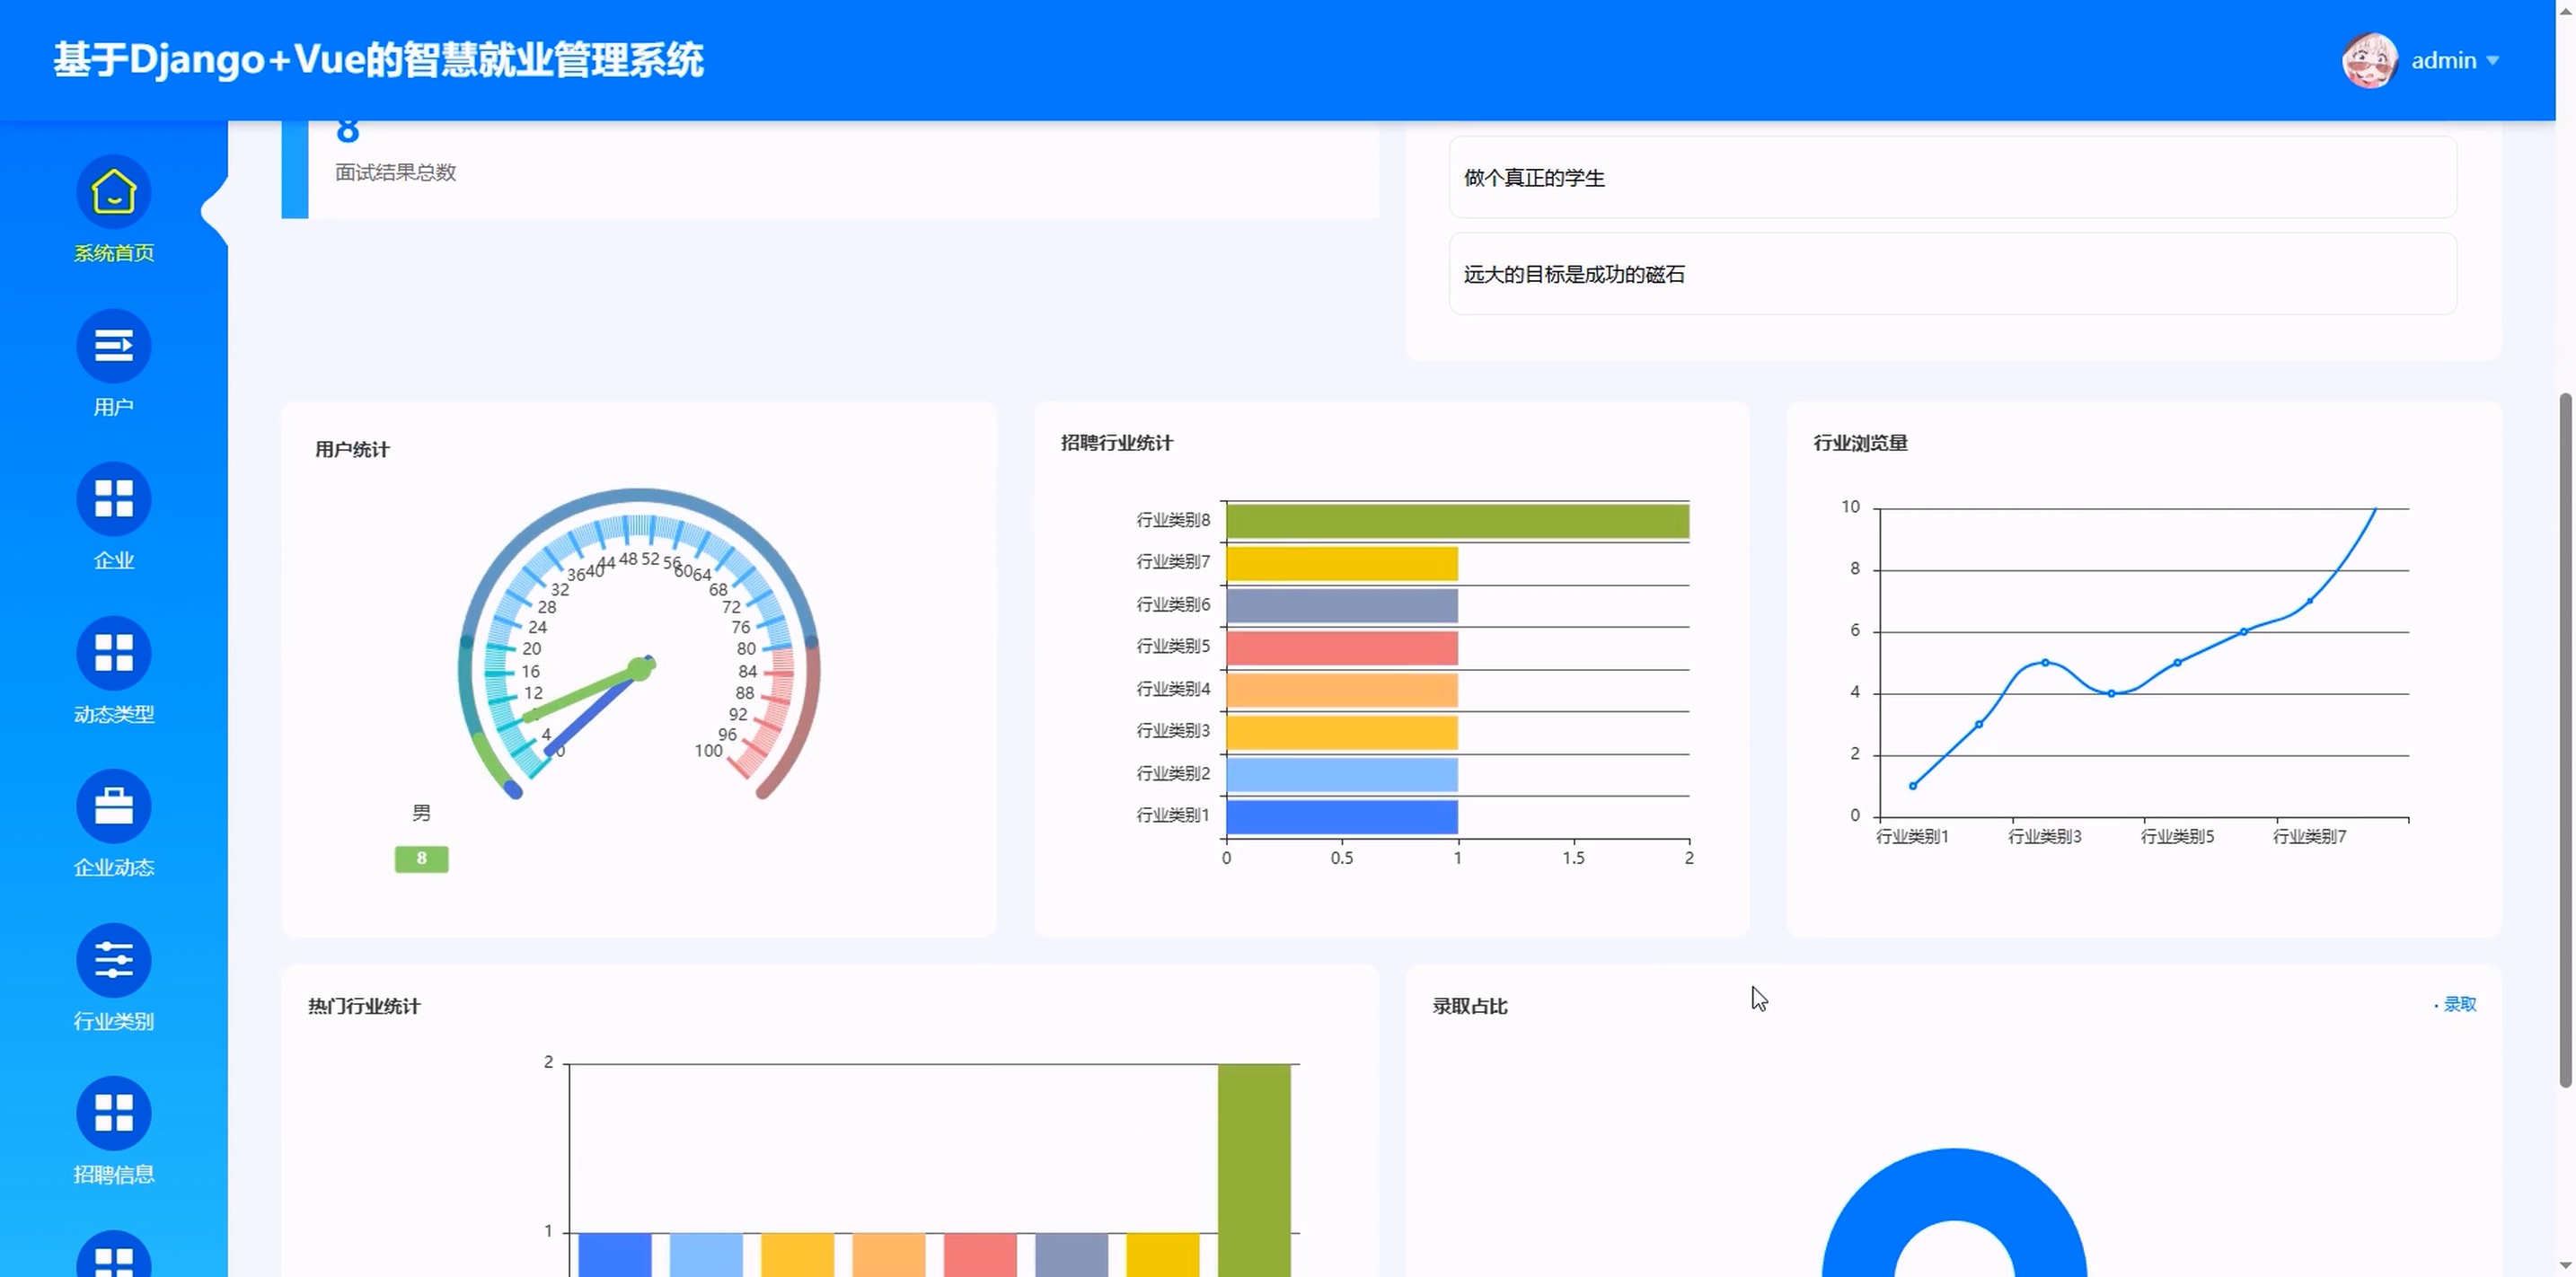2576x1277 pixels.
Task: Click the admin avatar picture
Action: pos(2369,60)
